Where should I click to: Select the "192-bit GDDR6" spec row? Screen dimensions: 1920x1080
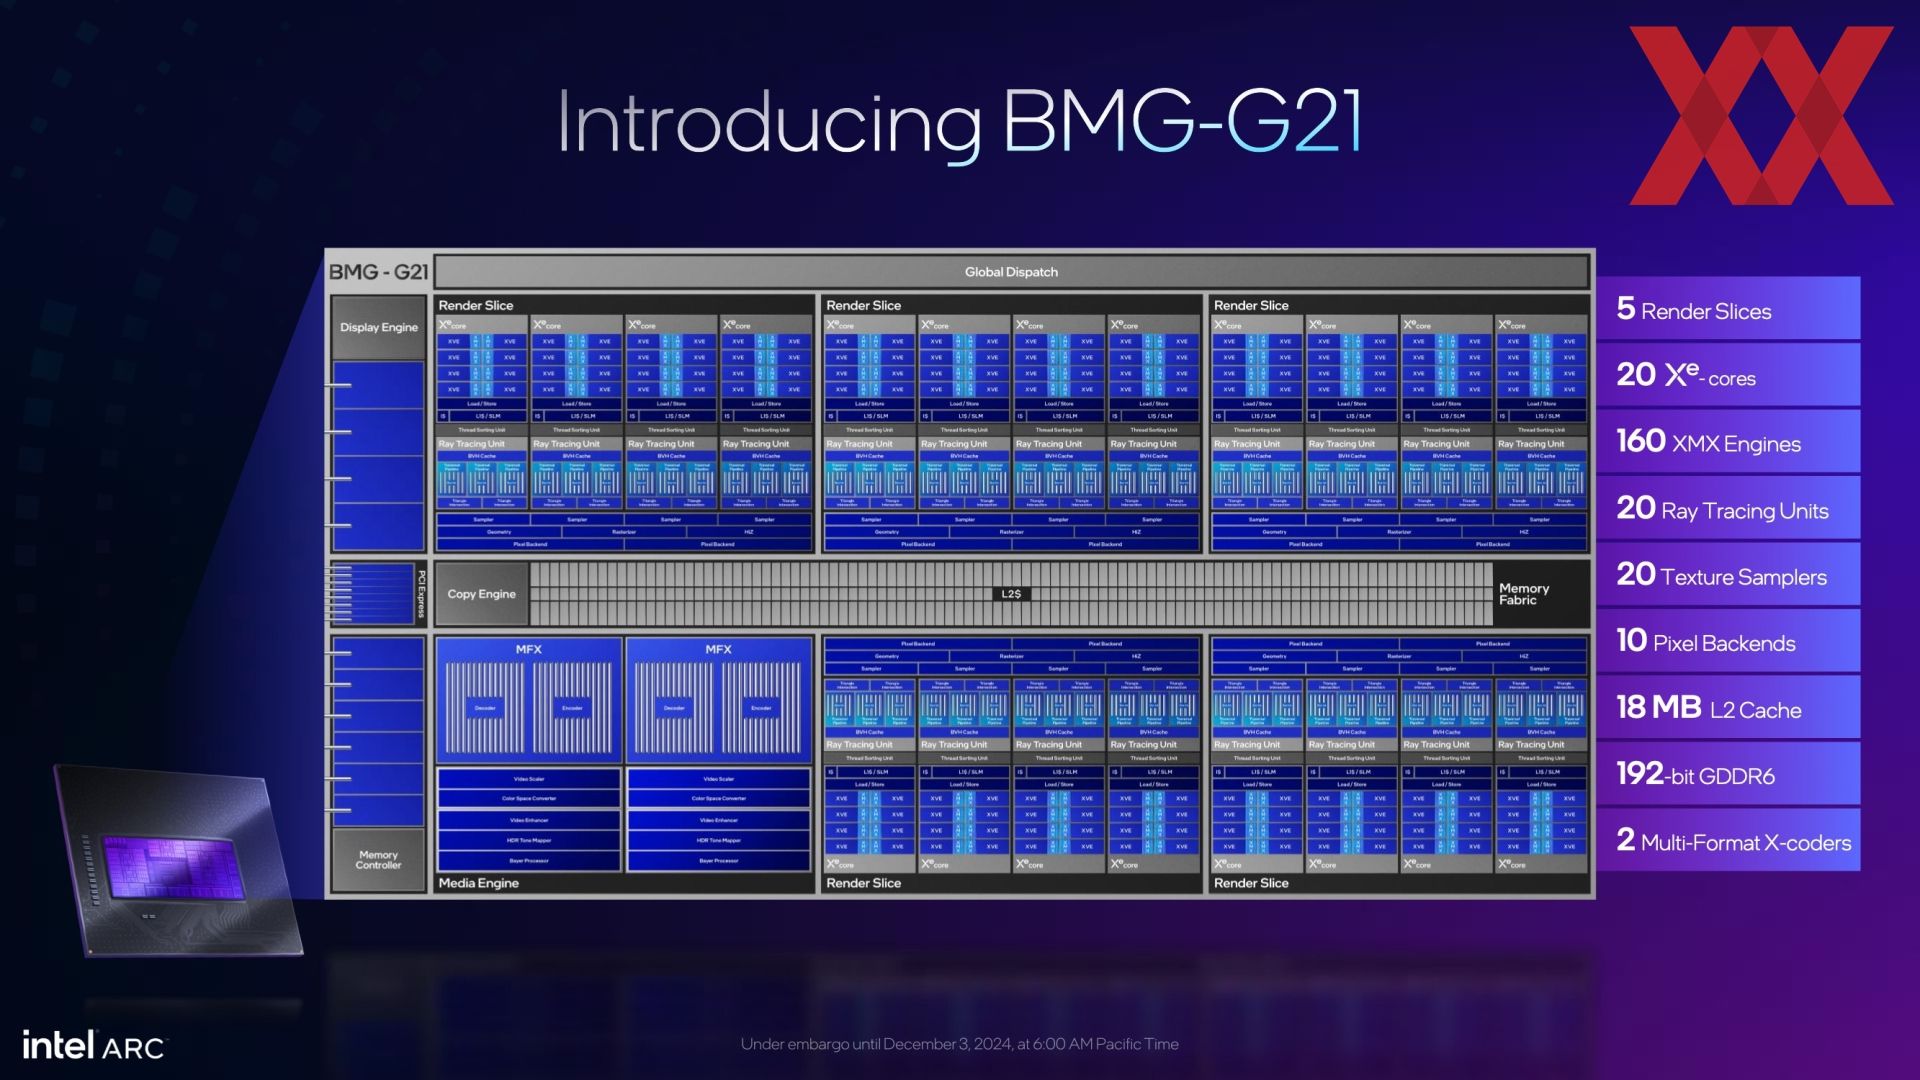(x=1728, y=773)
